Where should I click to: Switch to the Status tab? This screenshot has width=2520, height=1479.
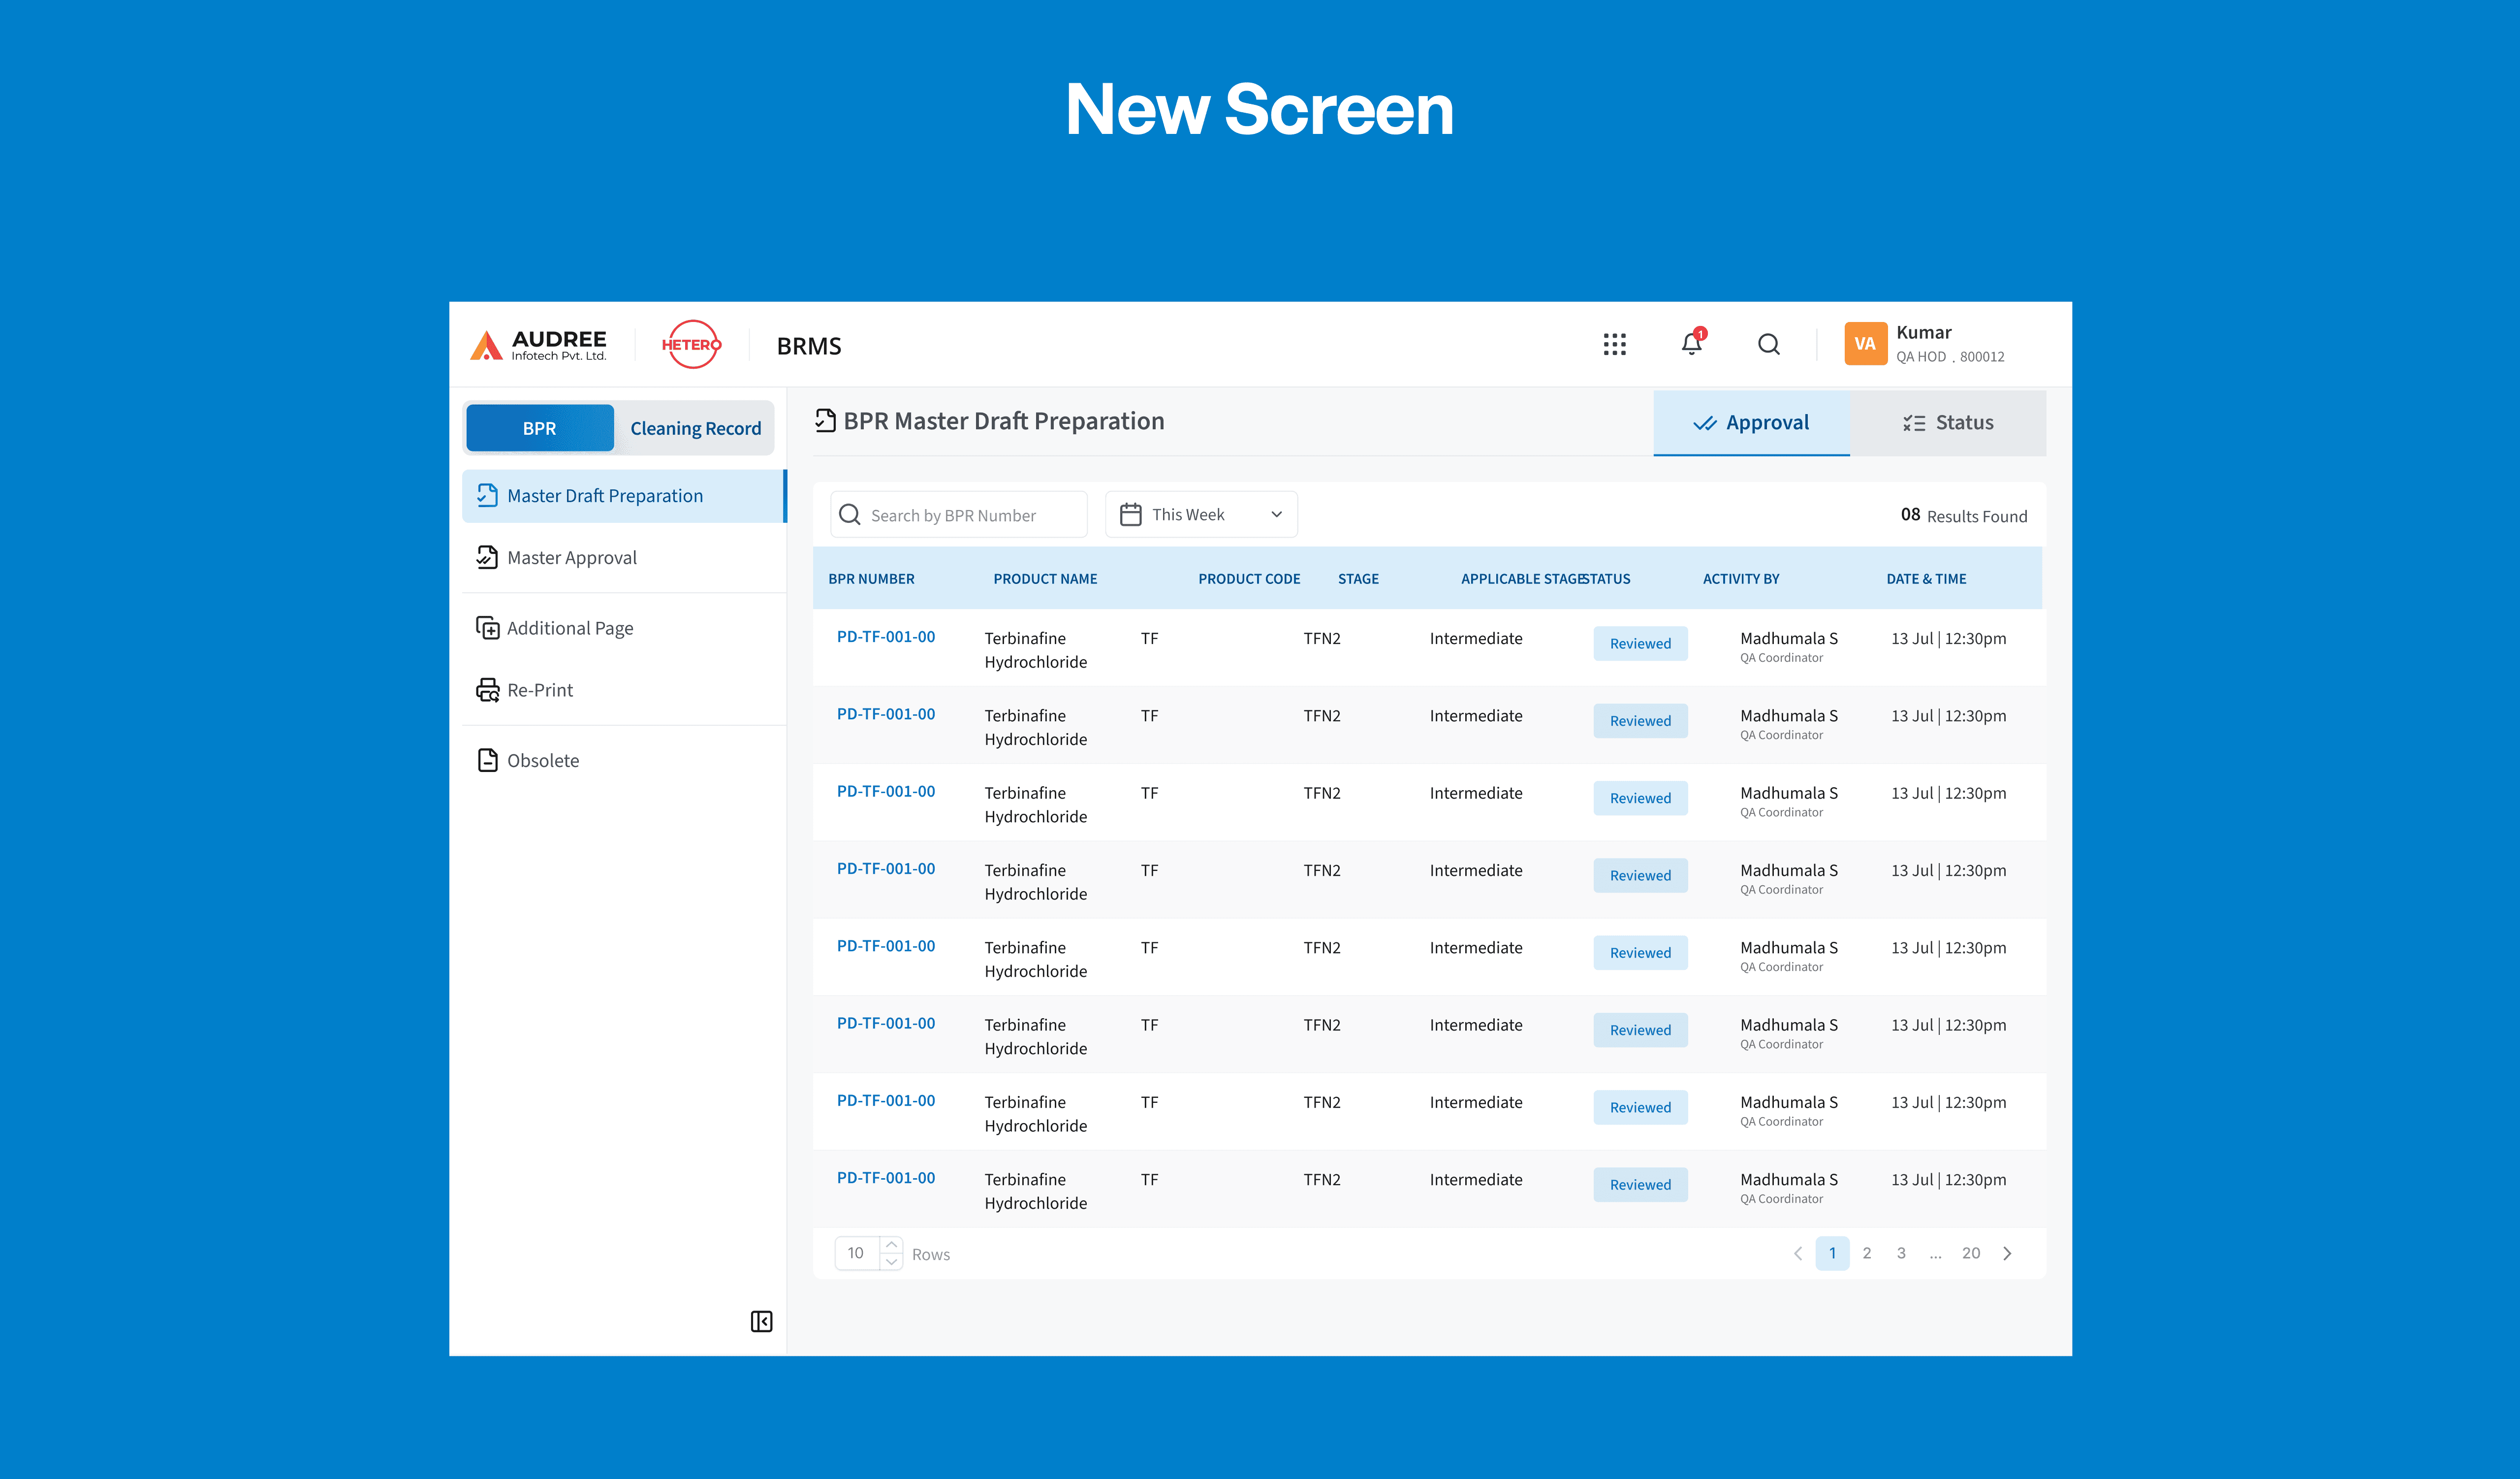click(x=1948, y=422)
